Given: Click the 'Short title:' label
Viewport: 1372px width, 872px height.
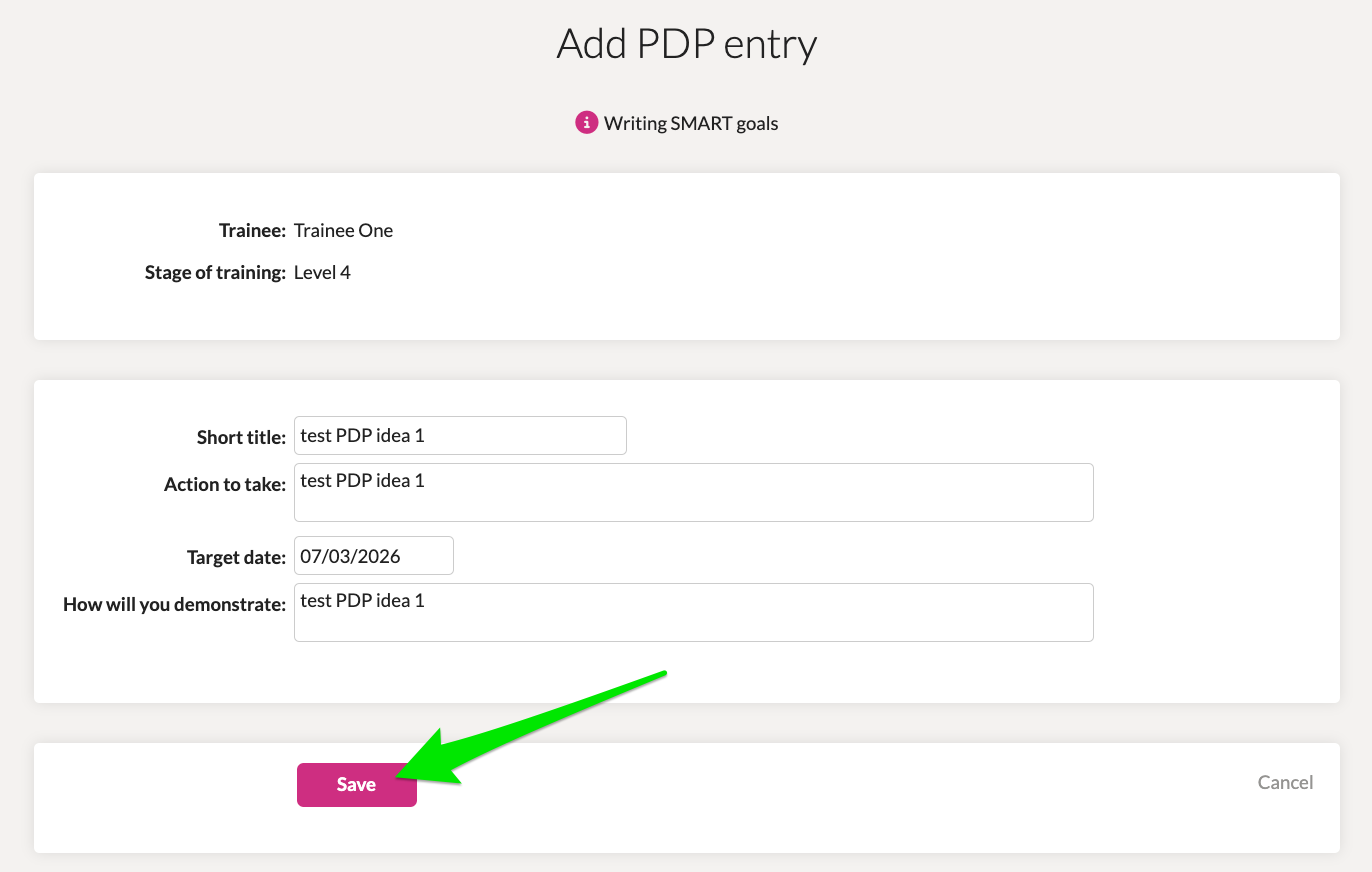Looking at the screenshot, I should pos(241,437).
